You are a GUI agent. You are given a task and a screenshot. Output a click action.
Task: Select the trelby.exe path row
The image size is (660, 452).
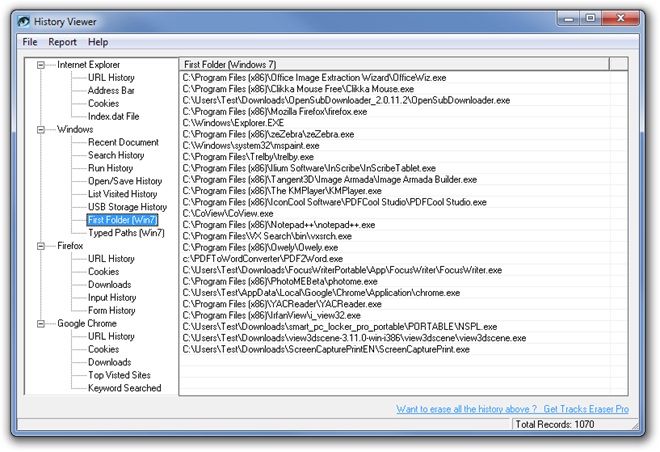(395, 157)
